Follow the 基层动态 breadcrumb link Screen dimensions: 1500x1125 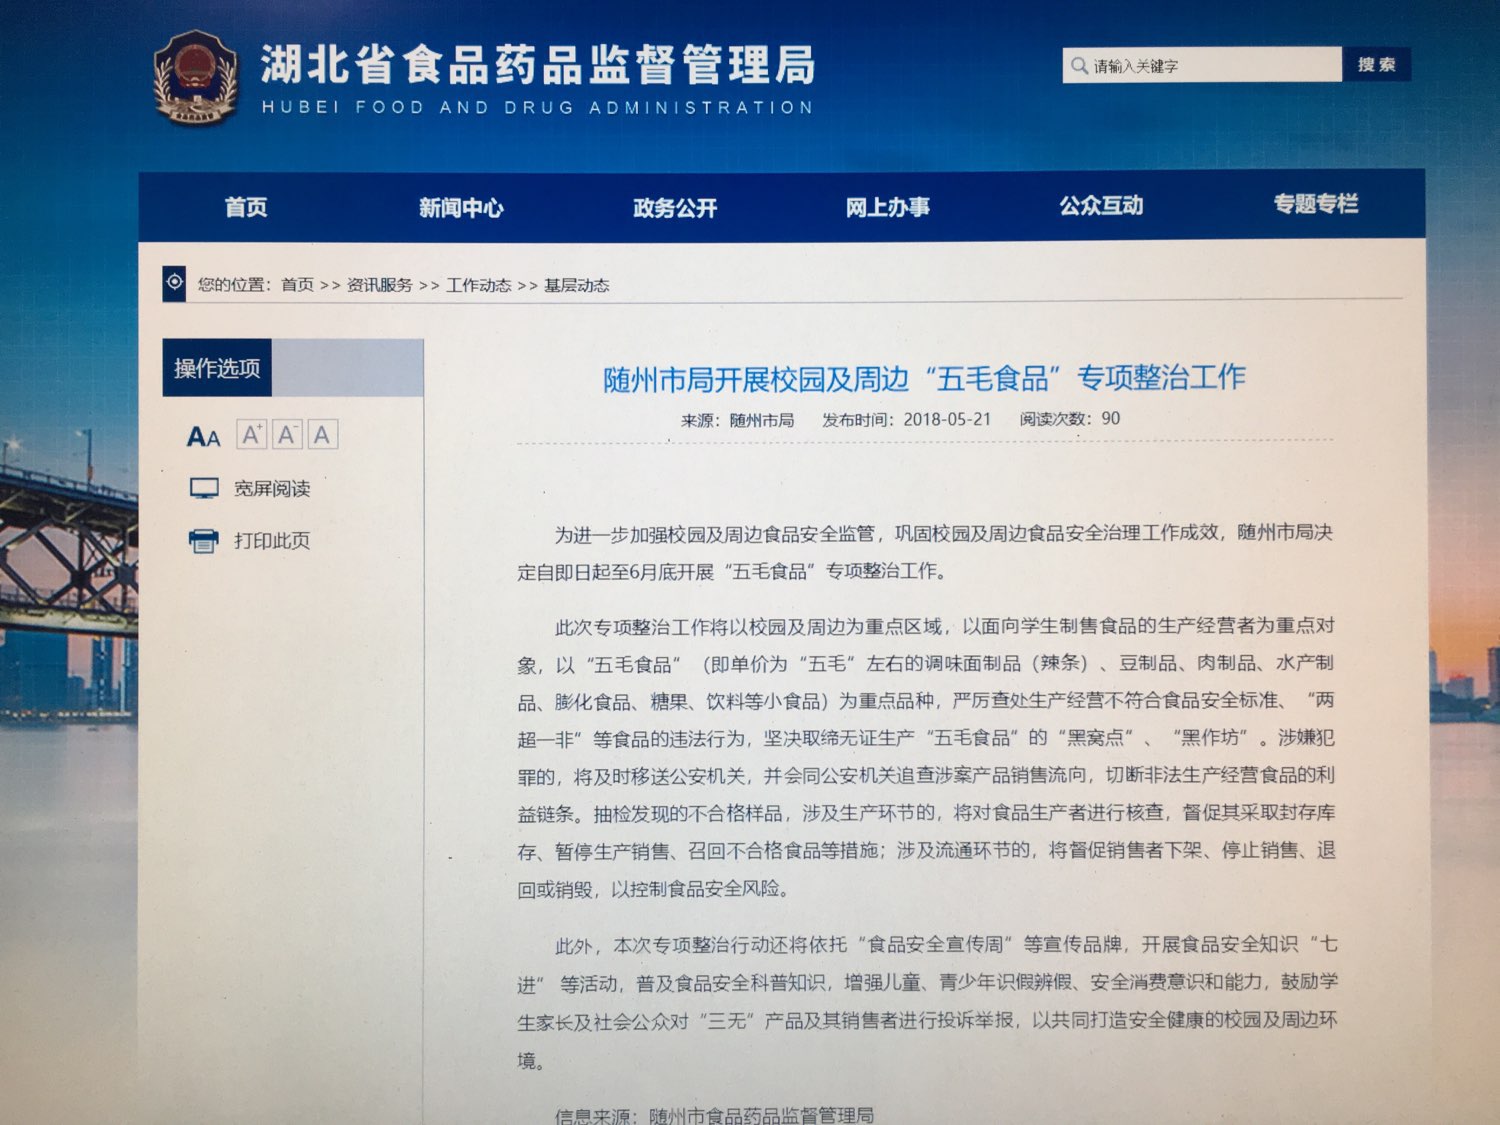pos(577,285)
